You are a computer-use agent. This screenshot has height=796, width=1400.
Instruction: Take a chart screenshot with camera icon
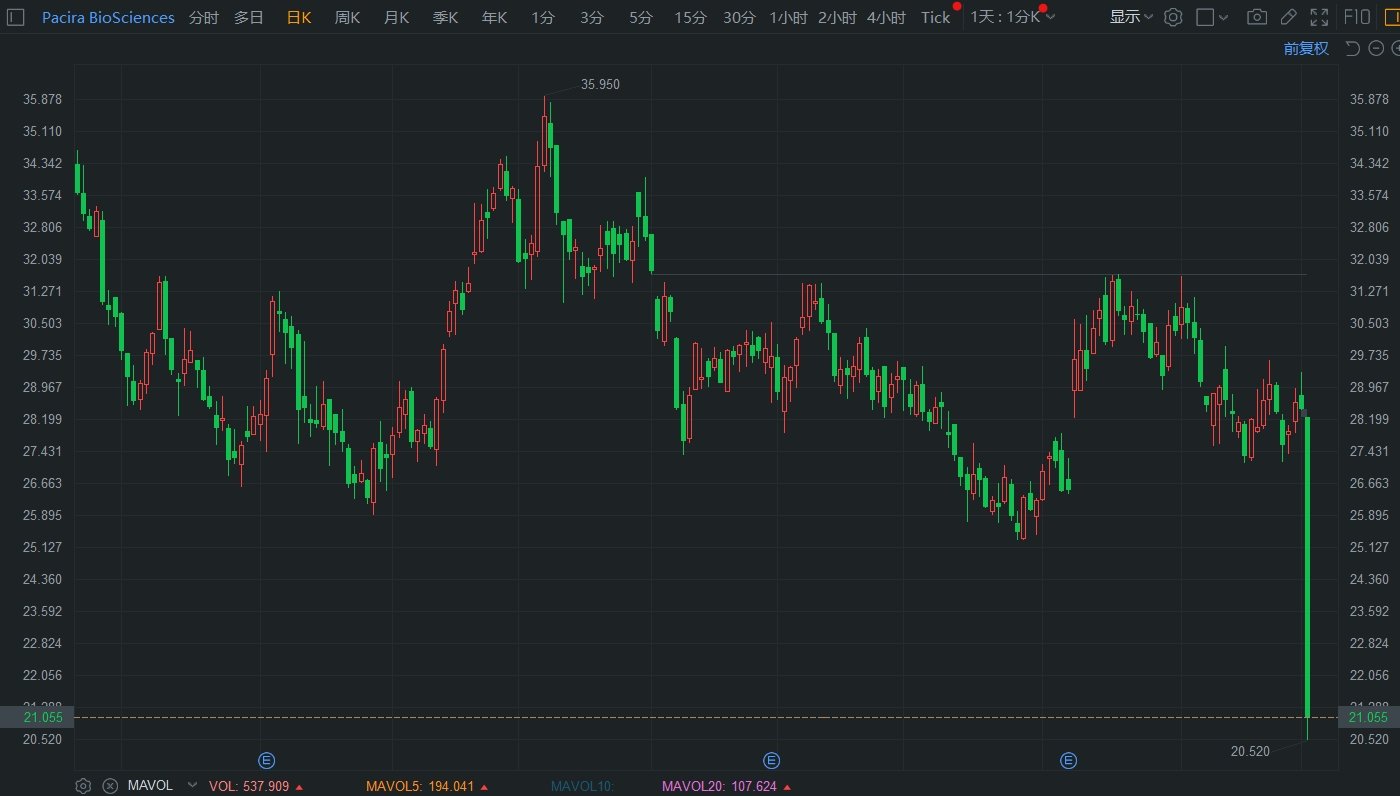click(1257, 17)
